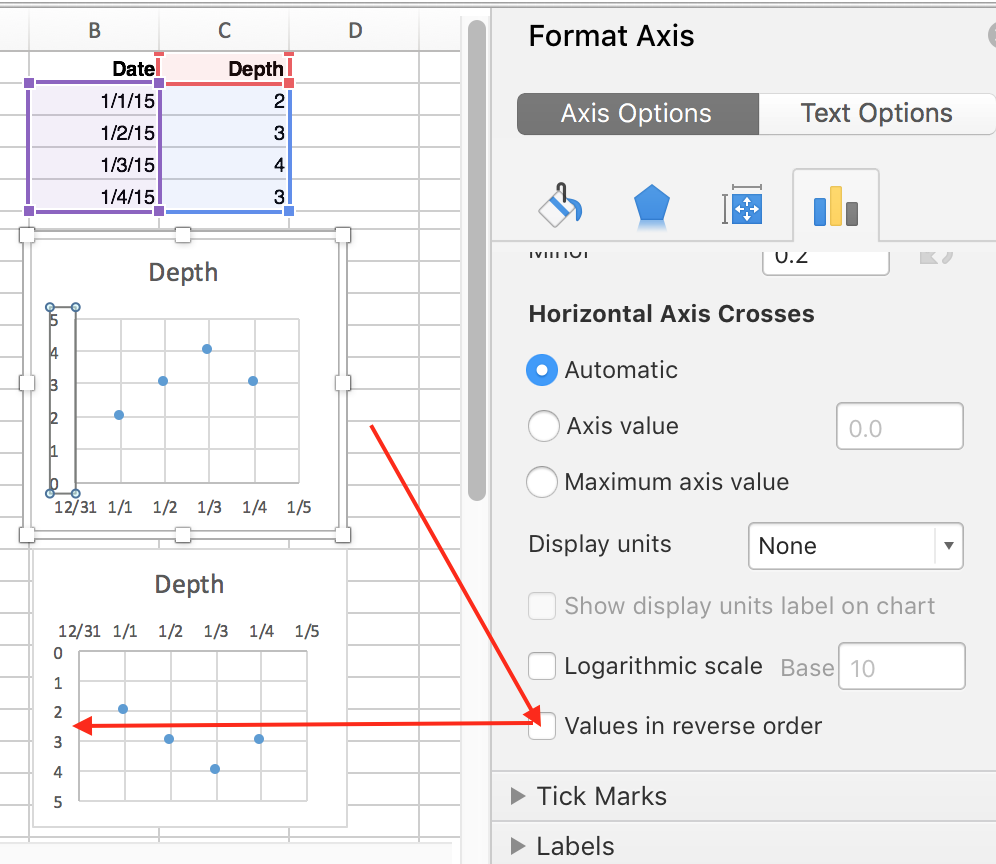
Task: Click the vertical scrollbar beside the sheet
Action: tap(476, 260)
